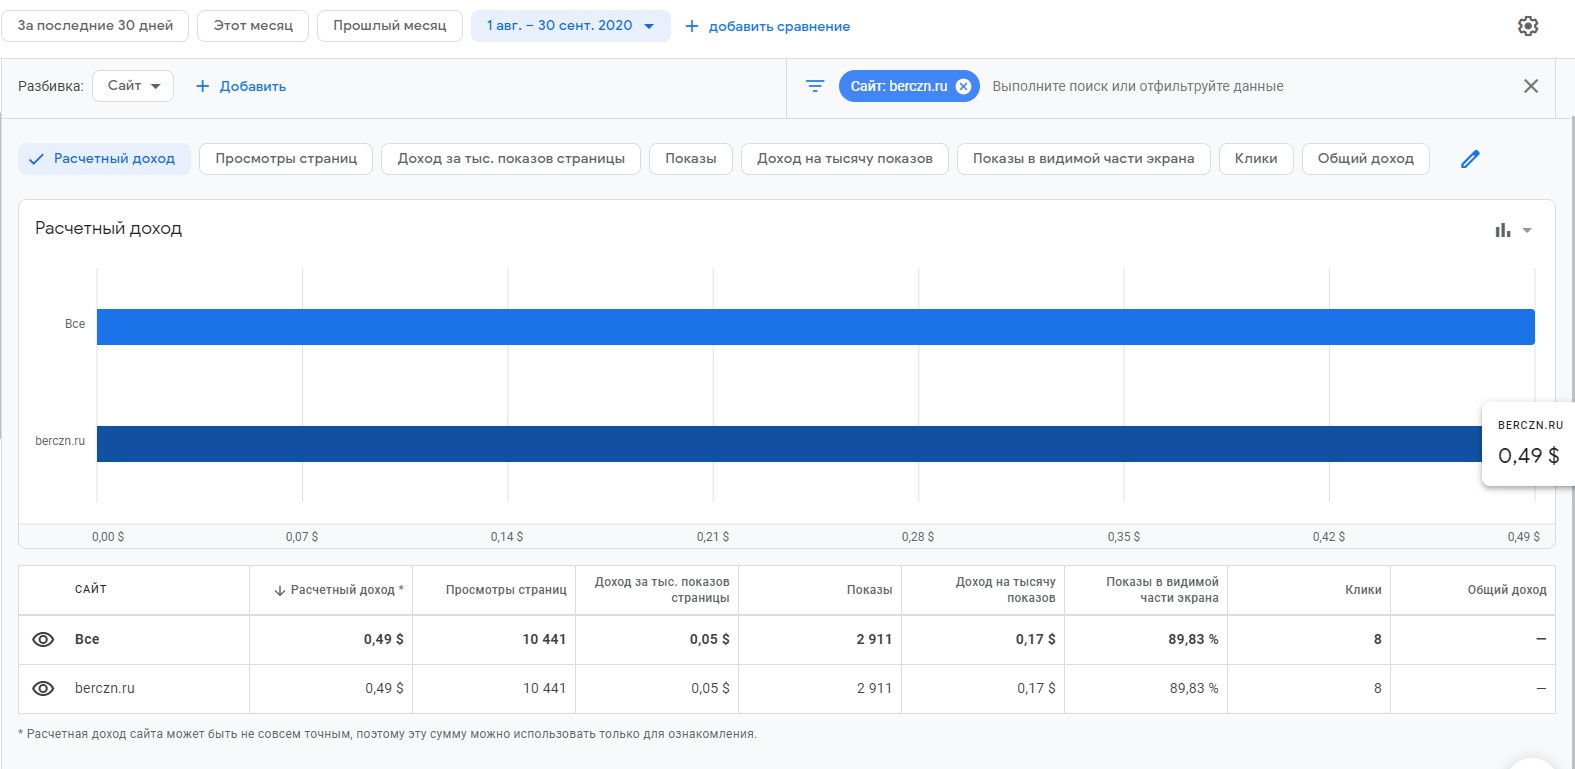Screen dimensions: 1575x769
Task: Click the filter lines icon
Action: (815, 86)
